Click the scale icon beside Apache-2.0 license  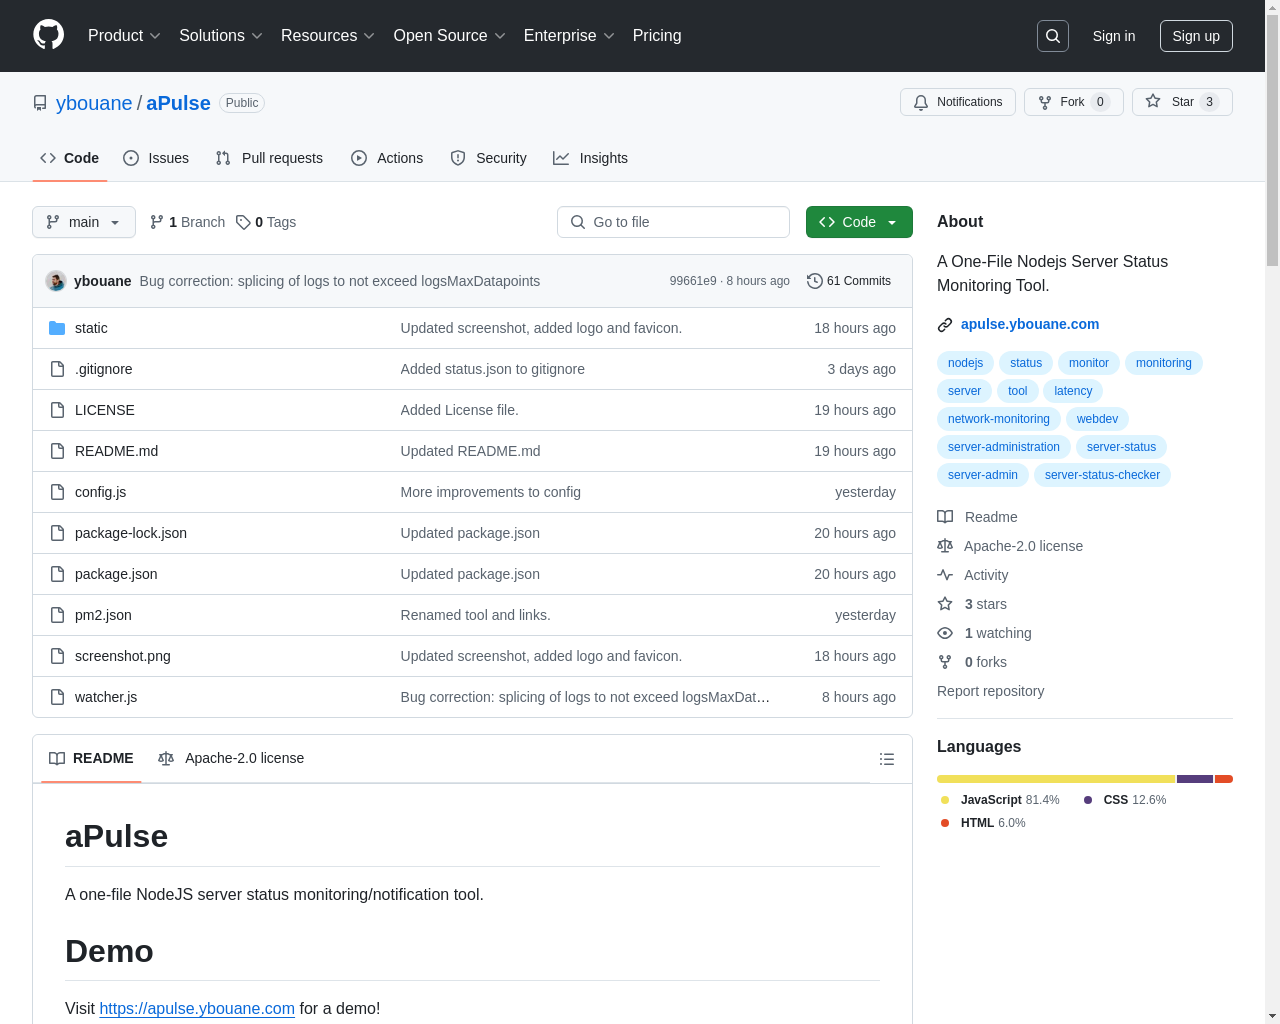(x=945, y=546)
